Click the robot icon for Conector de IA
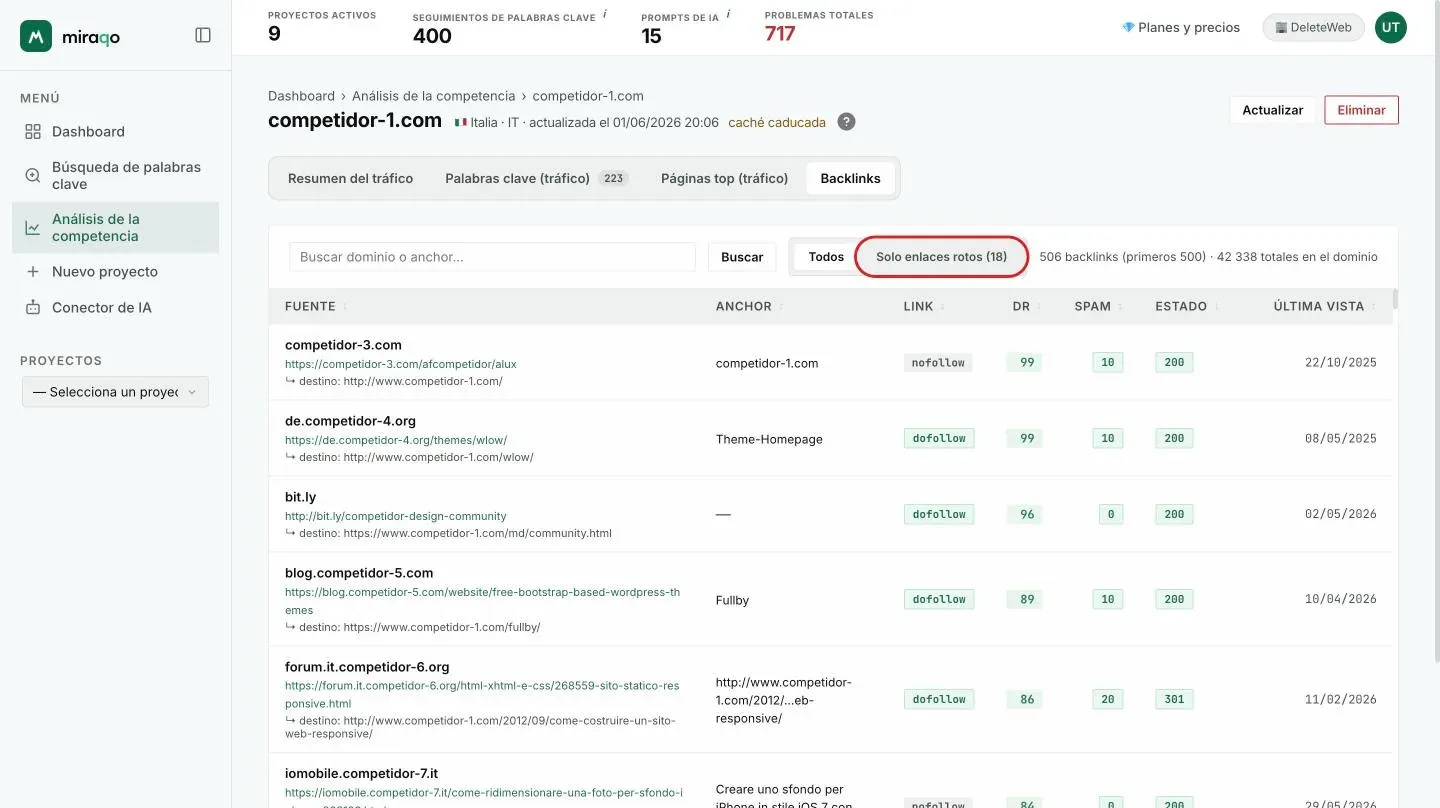 [x=33, y=308]
